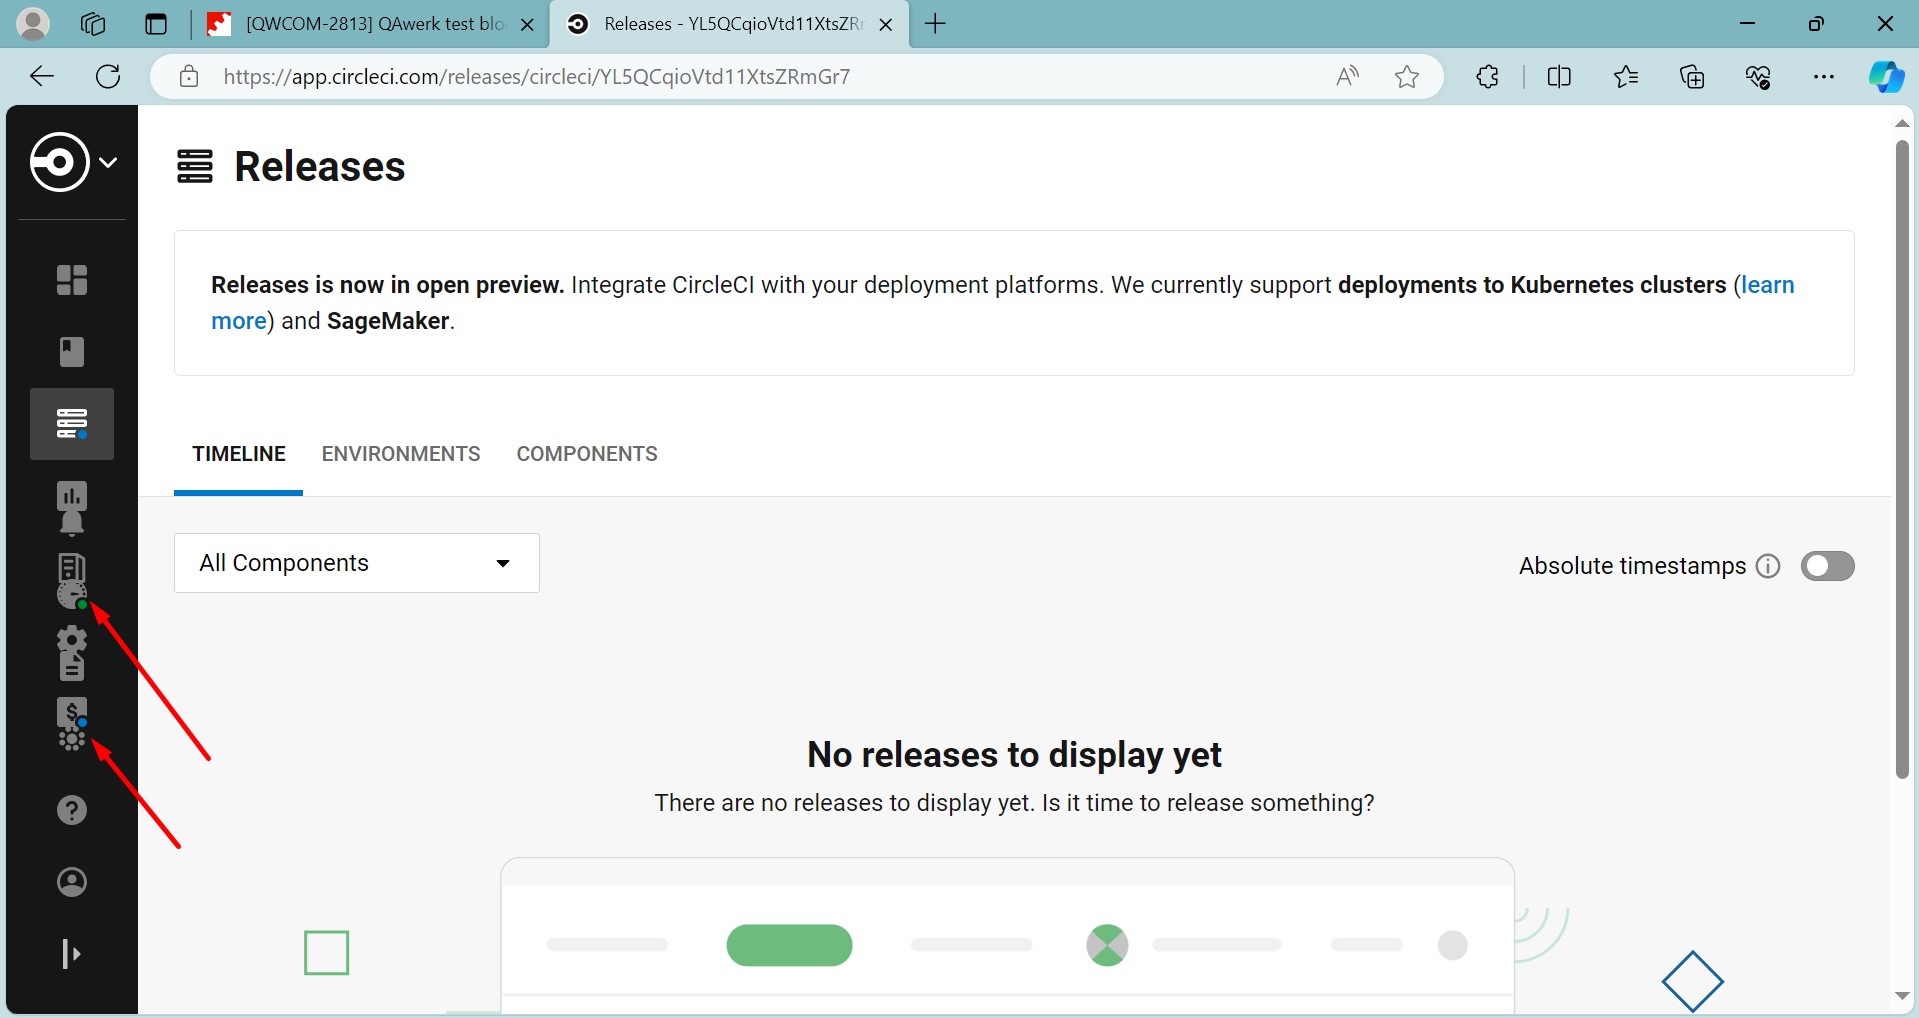Open the Help question mark icon

pos(72,810)
